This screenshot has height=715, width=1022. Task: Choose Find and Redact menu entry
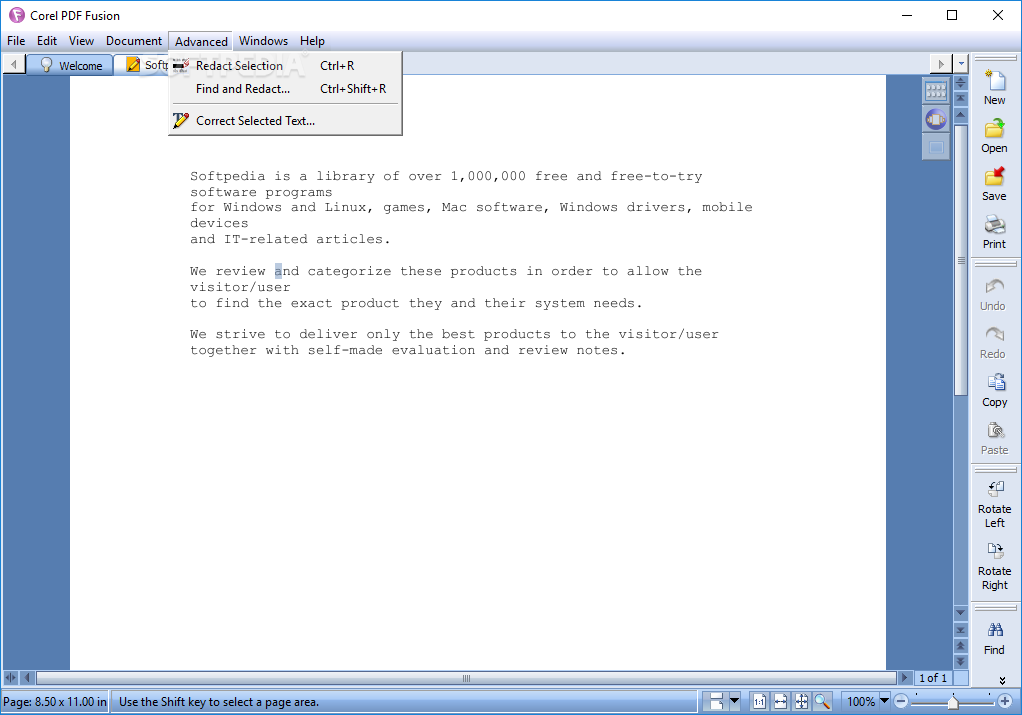pyautogui.click(x=285, y=89)
